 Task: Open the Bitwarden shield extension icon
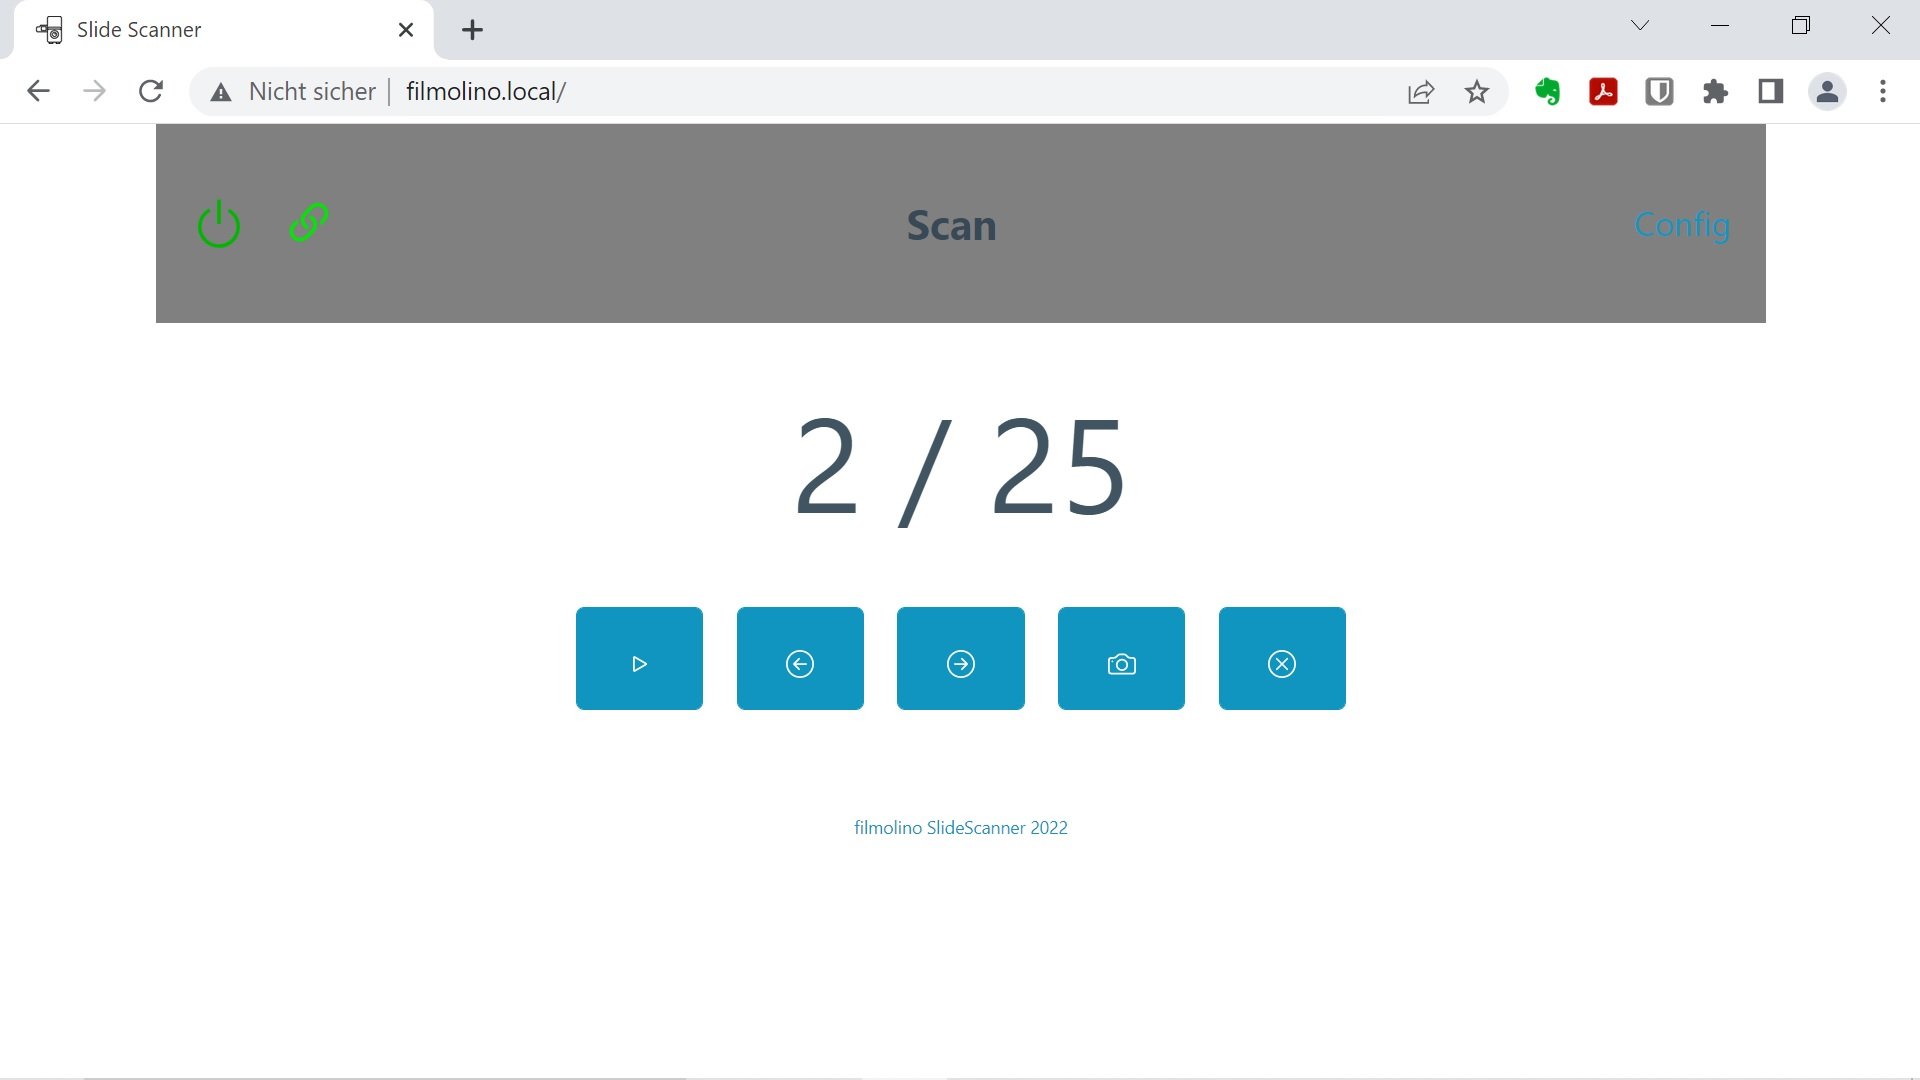pos(1660,92)
